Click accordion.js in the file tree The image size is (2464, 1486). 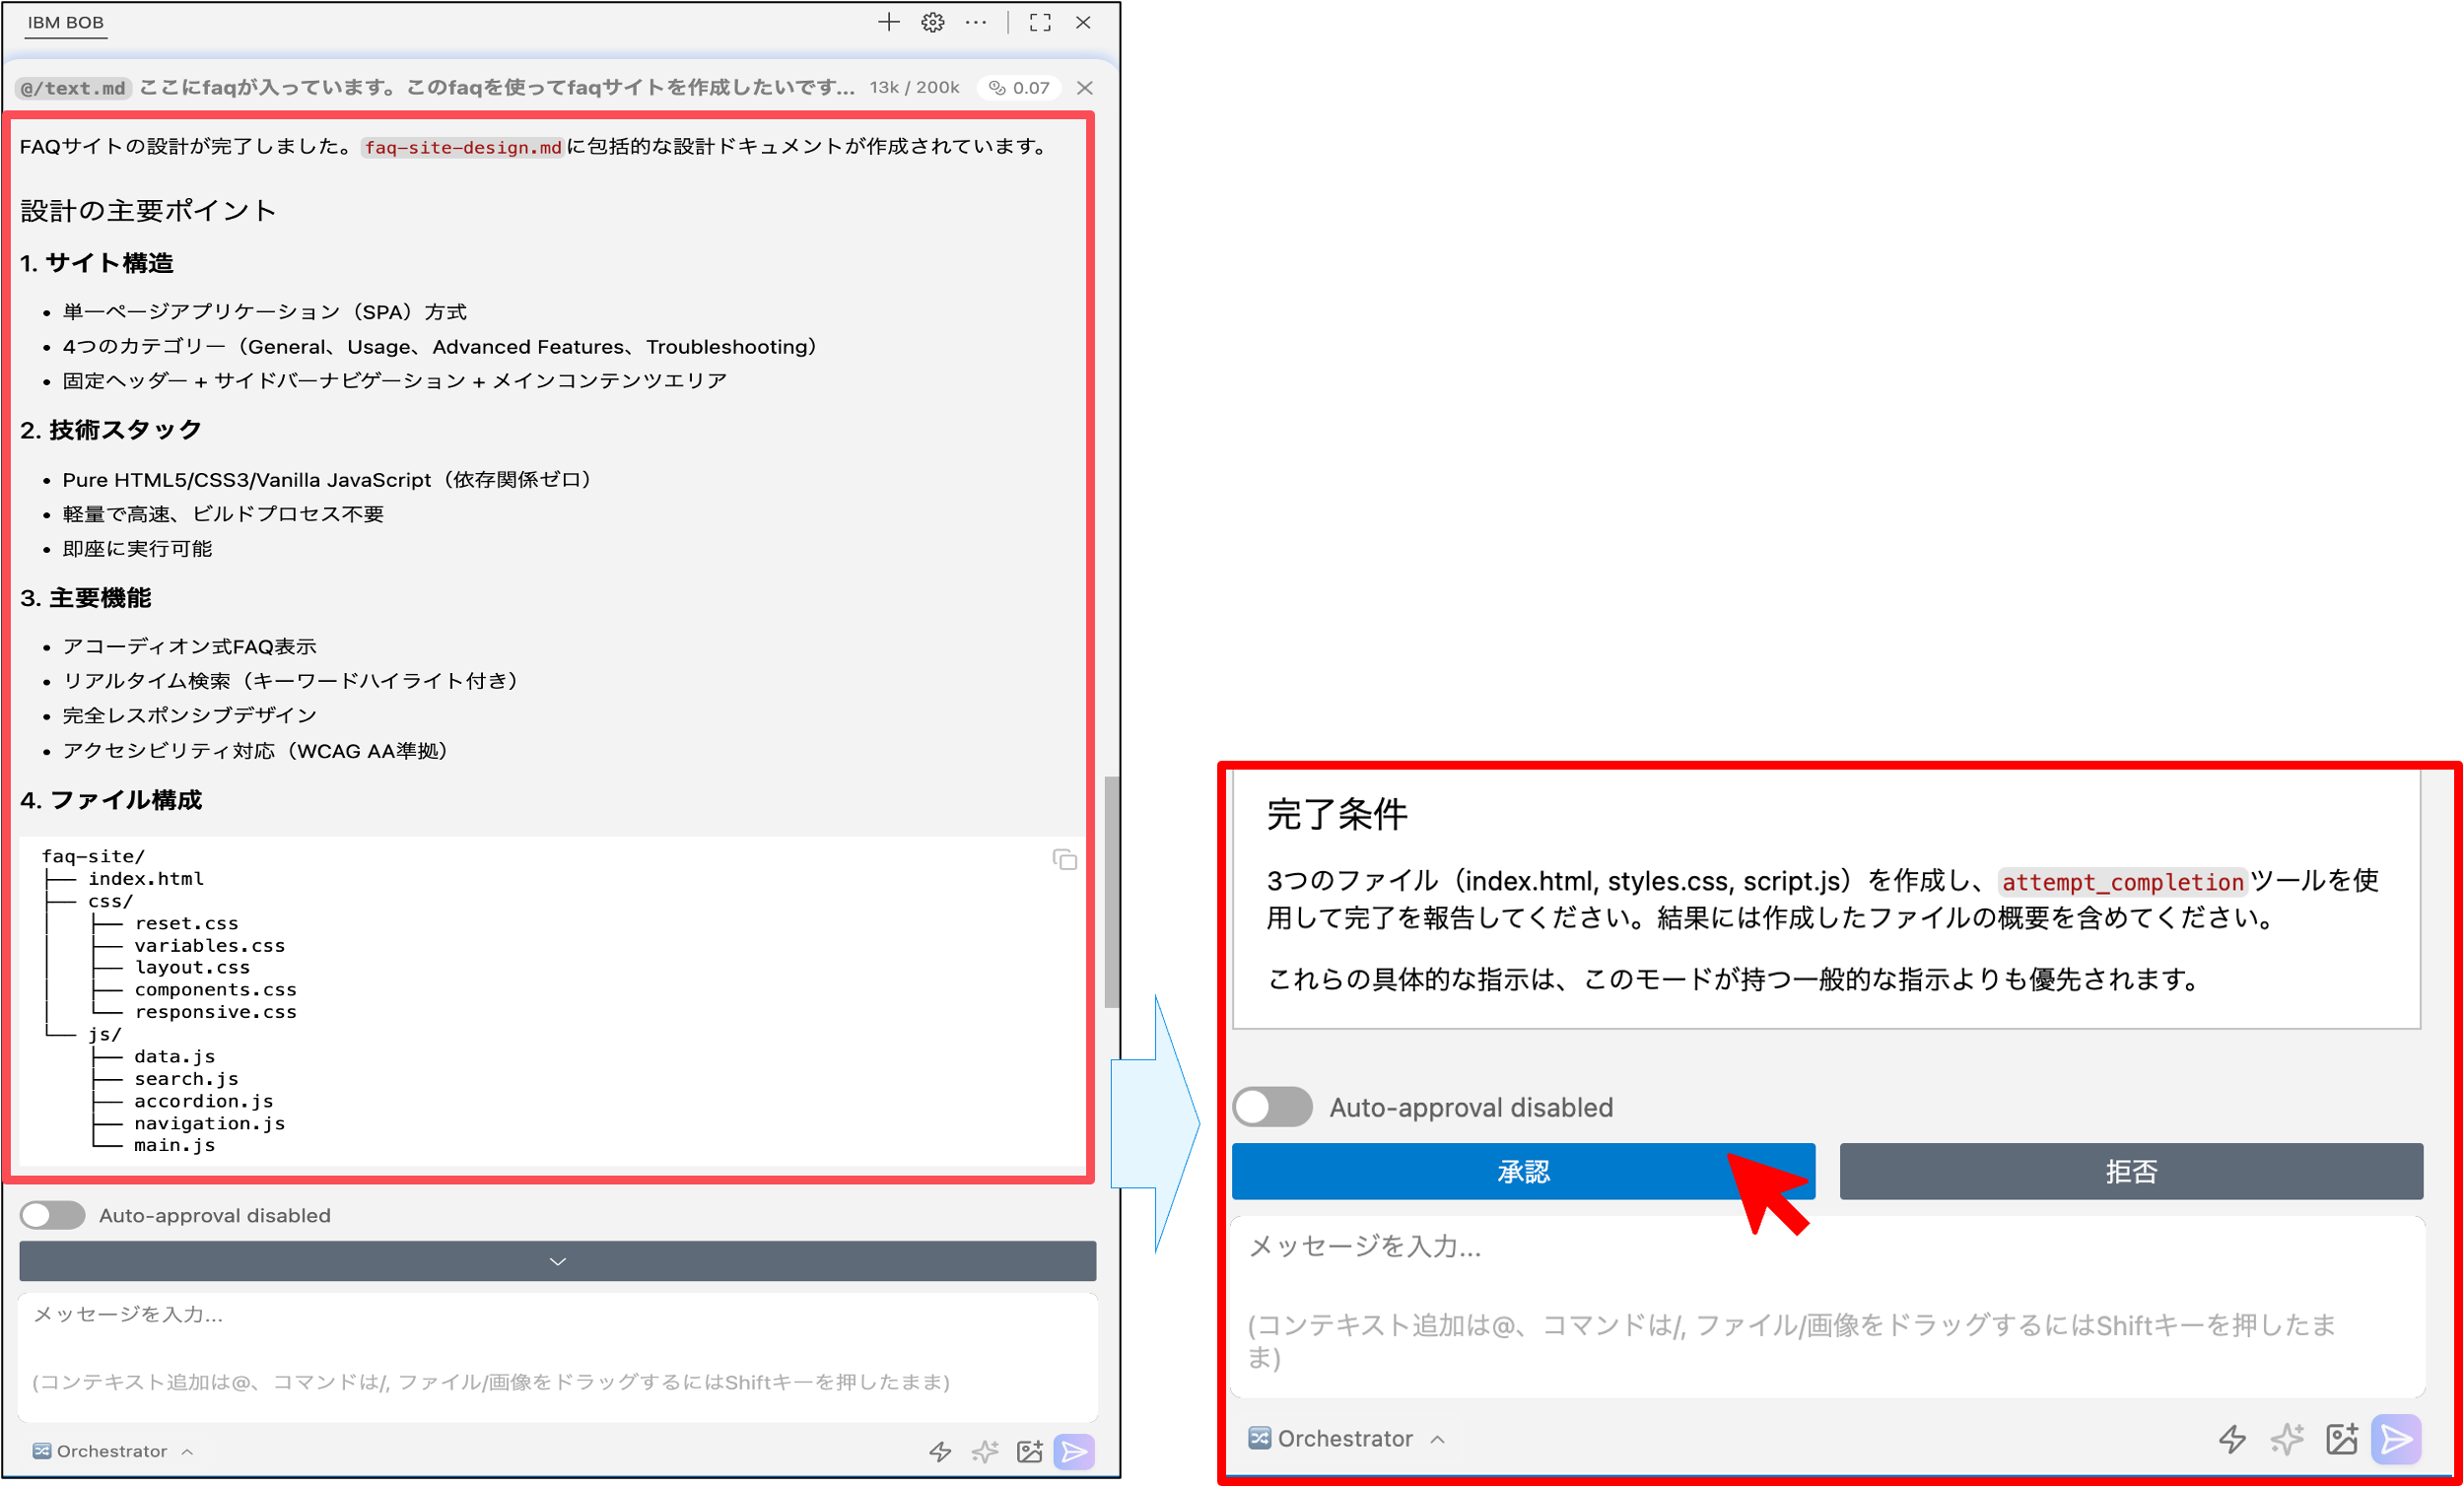[x=204, y=1101]
